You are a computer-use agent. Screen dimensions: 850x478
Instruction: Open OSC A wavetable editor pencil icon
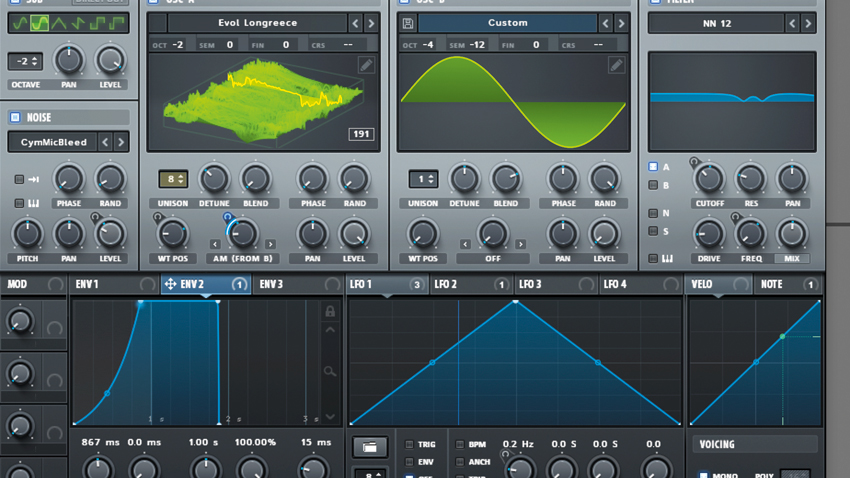[366, 66]
